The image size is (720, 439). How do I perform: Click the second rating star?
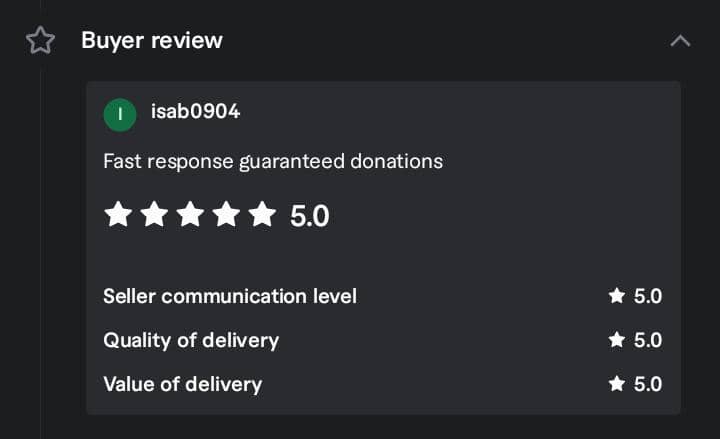(154, 214)
